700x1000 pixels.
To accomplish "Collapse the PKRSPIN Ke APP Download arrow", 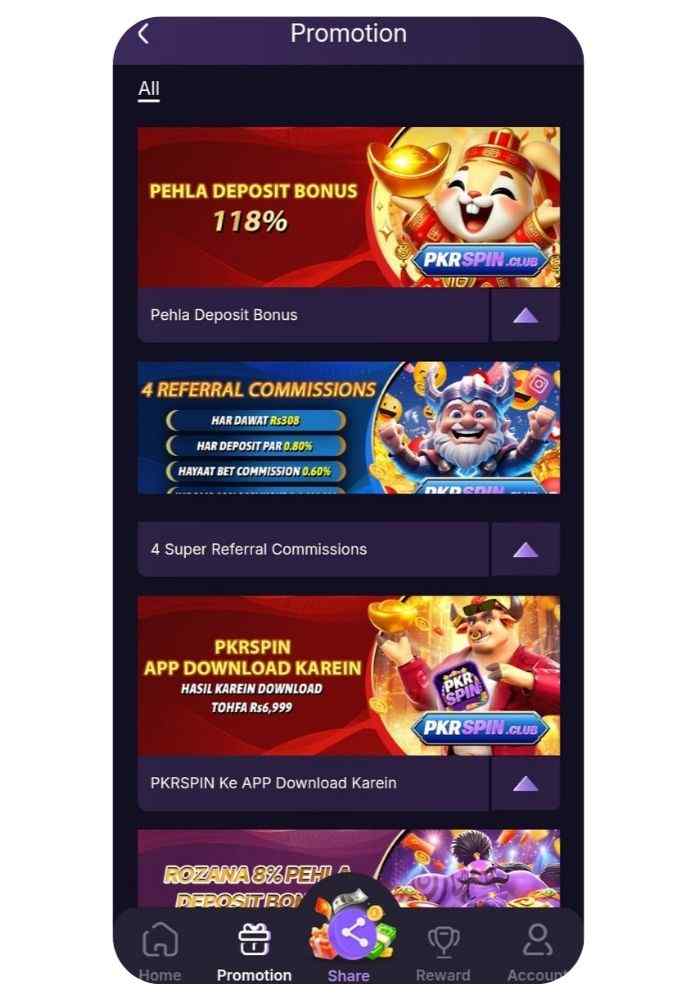I will [x=525, y=784].
